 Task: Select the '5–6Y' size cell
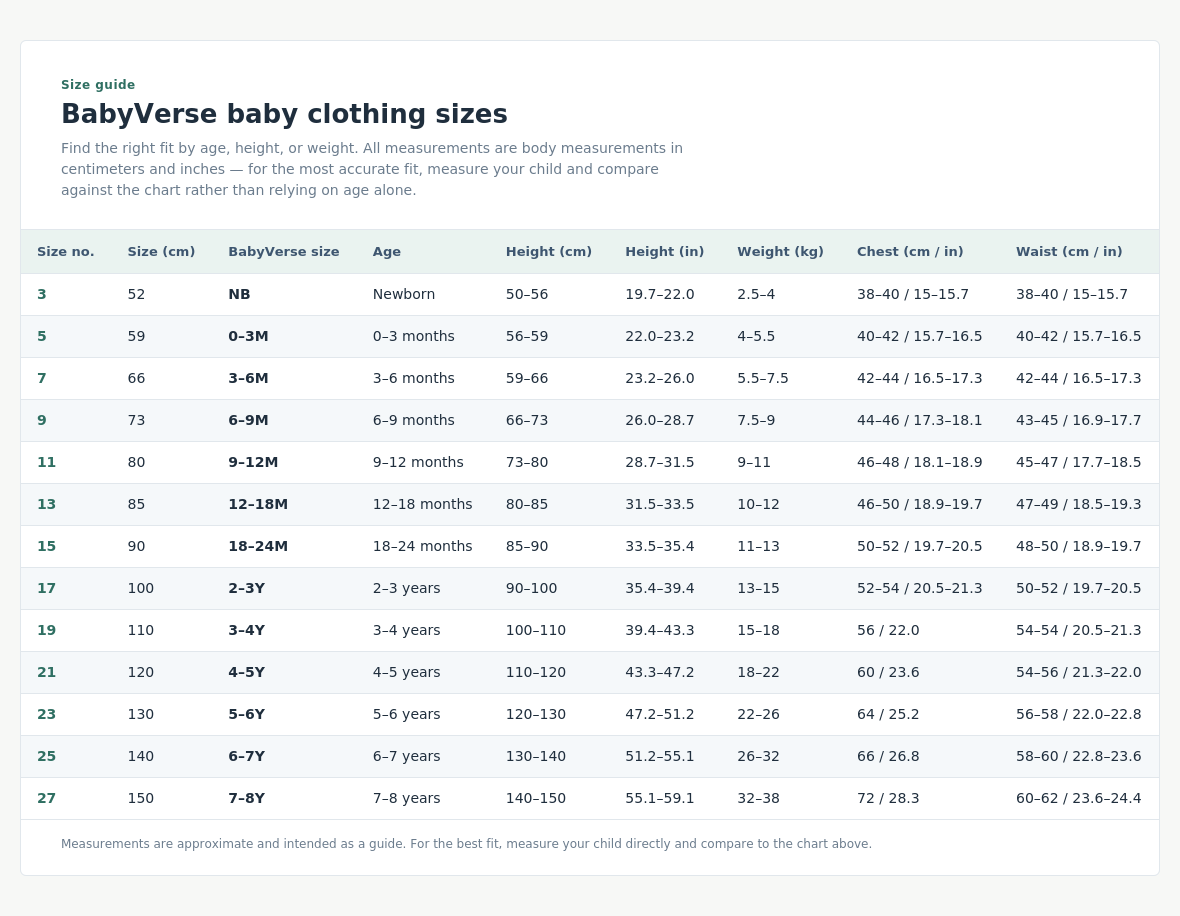[246, 716]
